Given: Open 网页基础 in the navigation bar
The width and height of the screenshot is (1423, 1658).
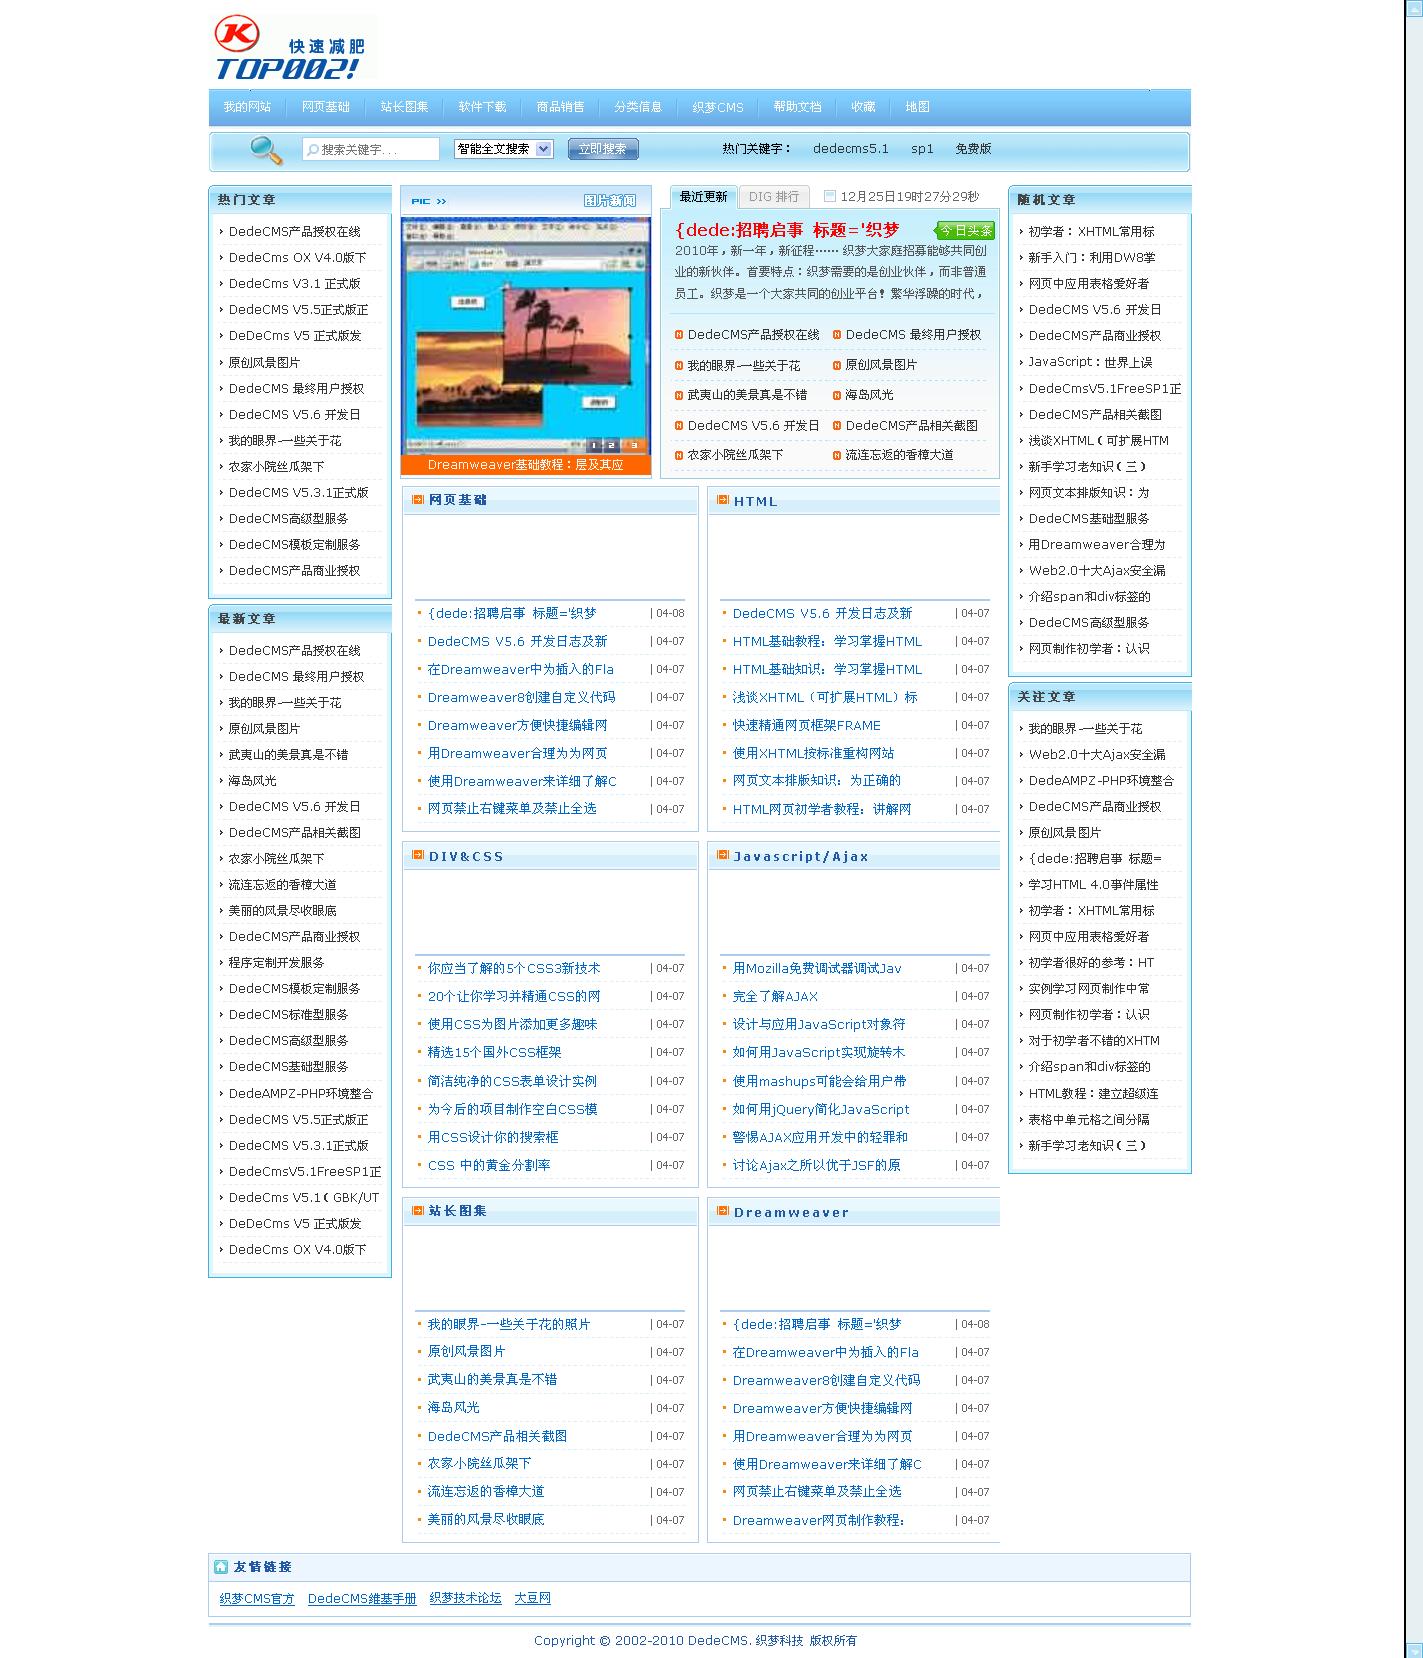Looking at the screenshot, I should pos(326,107).
